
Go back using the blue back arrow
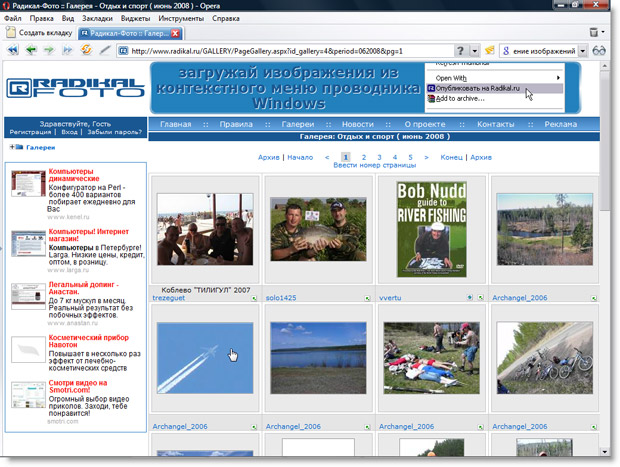tap(33, 50)
